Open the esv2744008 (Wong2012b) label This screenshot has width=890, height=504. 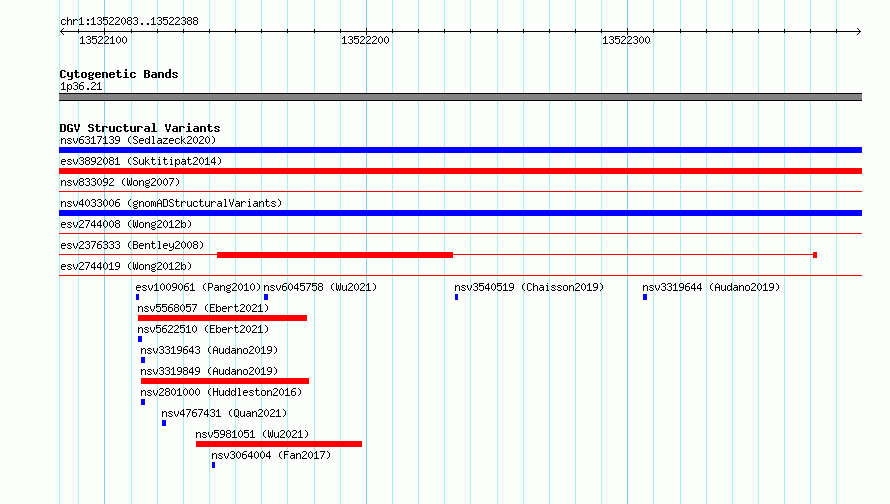click(x=126, y=224)
